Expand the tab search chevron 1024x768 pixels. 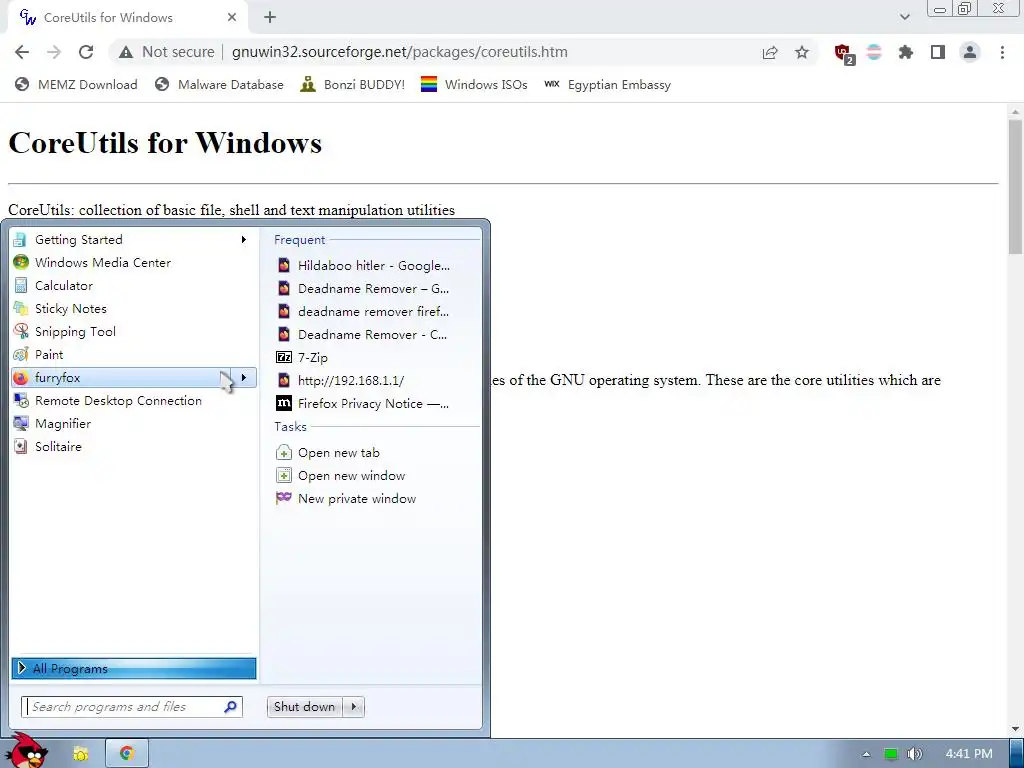(x=904, y=17)
